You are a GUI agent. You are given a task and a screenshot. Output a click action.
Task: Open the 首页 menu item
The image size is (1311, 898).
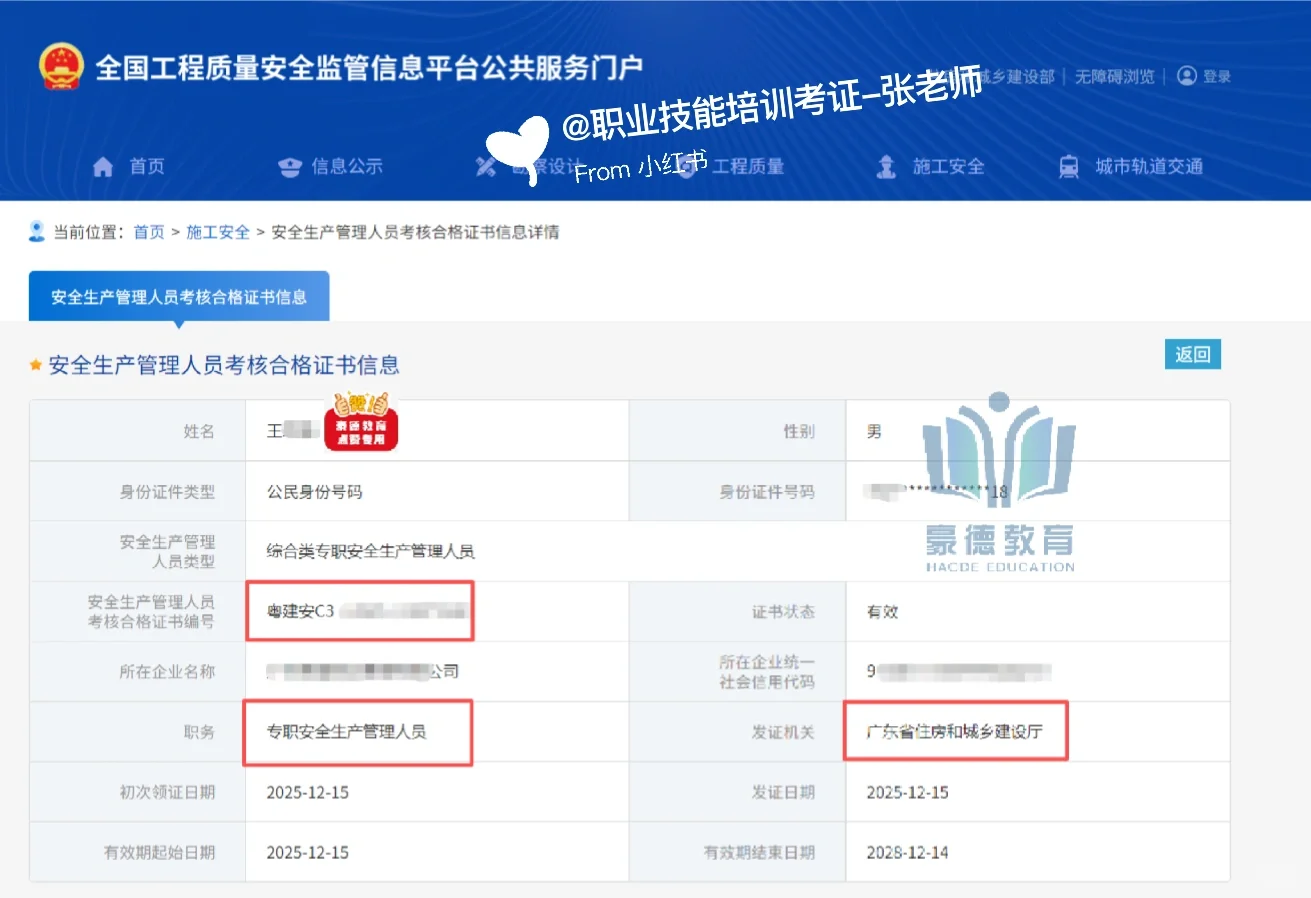click(x=146, y=167)
